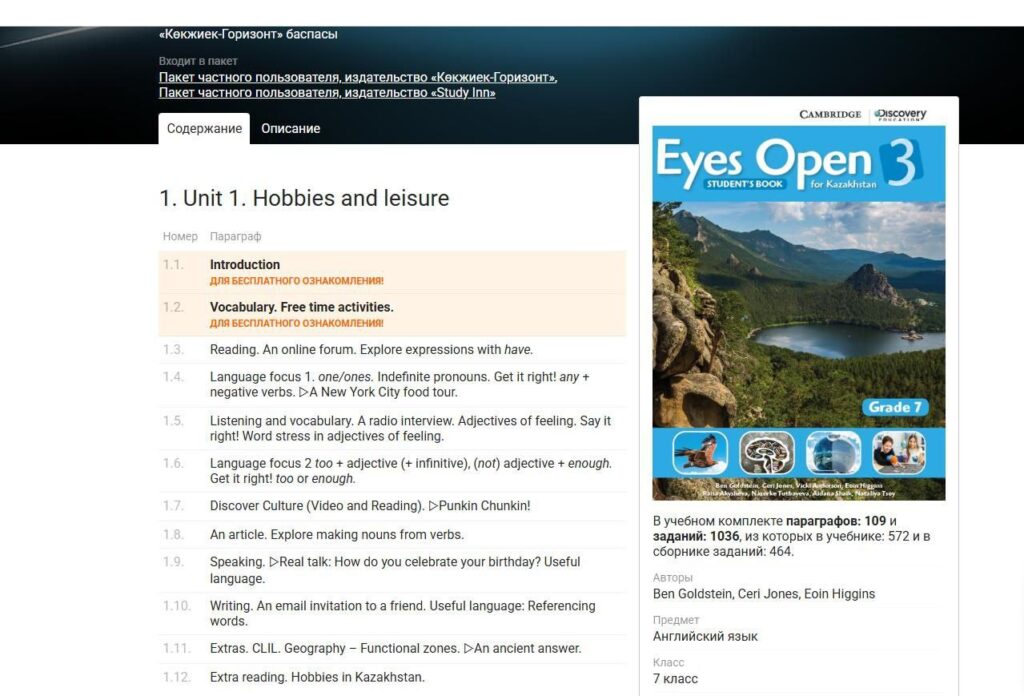The width and height of the screenshot is (1024, 696).
Task: Open Extra reading. Hobbies in Kazakhstan
Action: tap(317, 677)
